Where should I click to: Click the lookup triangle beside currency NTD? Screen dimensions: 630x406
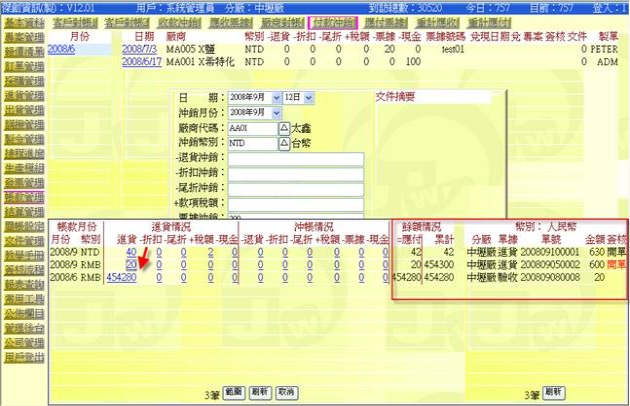(283, 143)
